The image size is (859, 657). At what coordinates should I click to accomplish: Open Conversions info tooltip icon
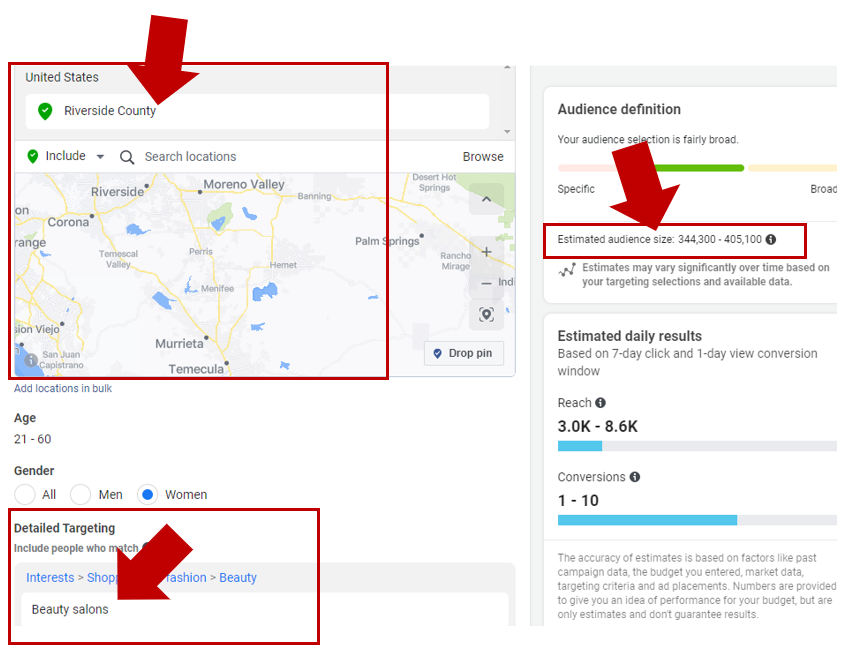tap(634, 477)
